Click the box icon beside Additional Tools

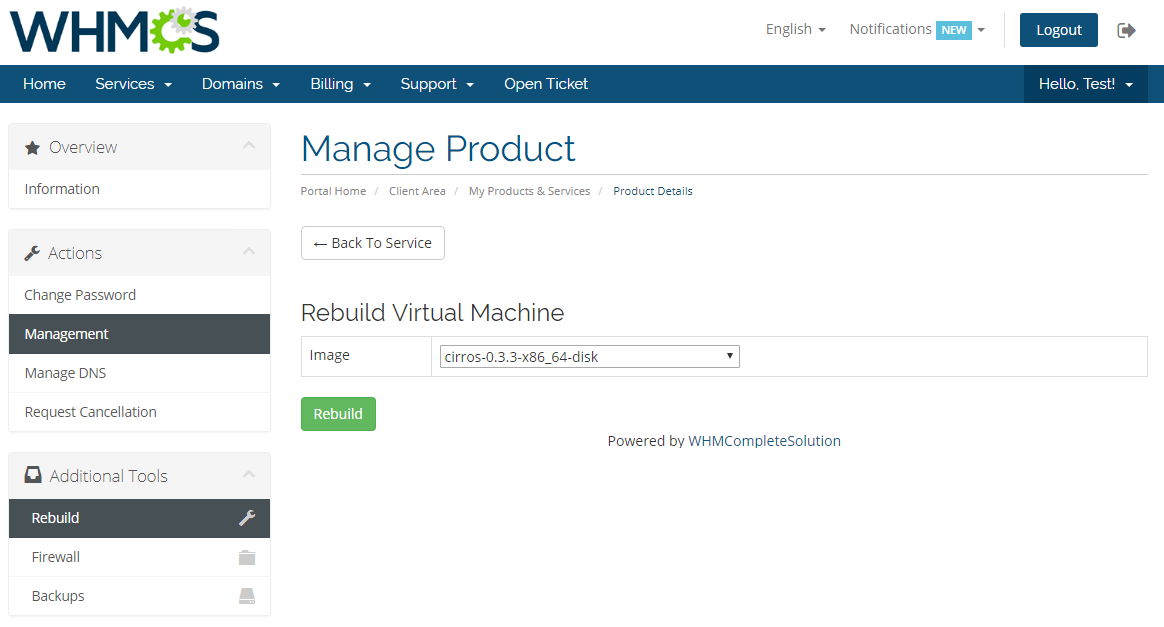pyautogui.click(x=31, y=475)
